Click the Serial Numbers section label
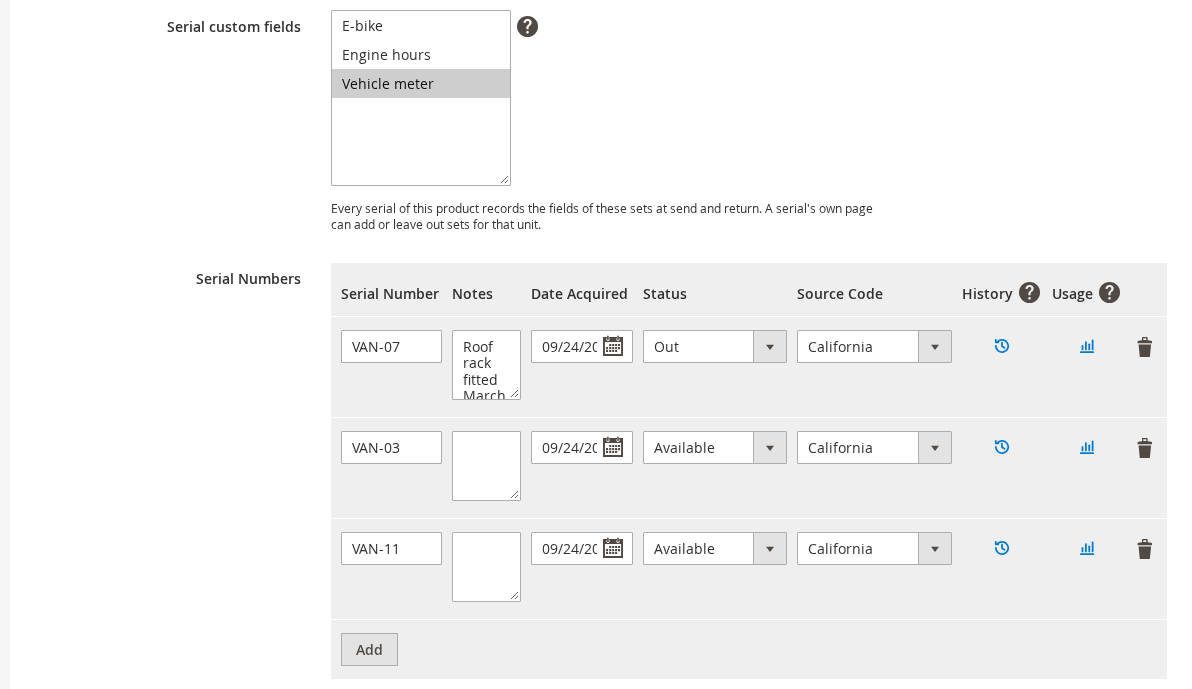The width and height of the screenshot is (1192, 689). (x=249, y=279)
